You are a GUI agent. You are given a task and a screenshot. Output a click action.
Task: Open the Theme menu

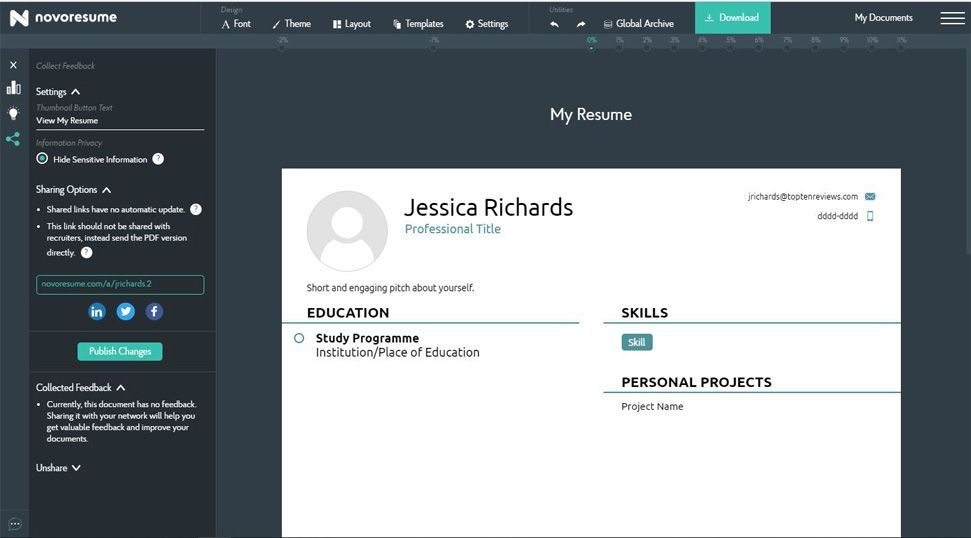[x=291, y=24]
